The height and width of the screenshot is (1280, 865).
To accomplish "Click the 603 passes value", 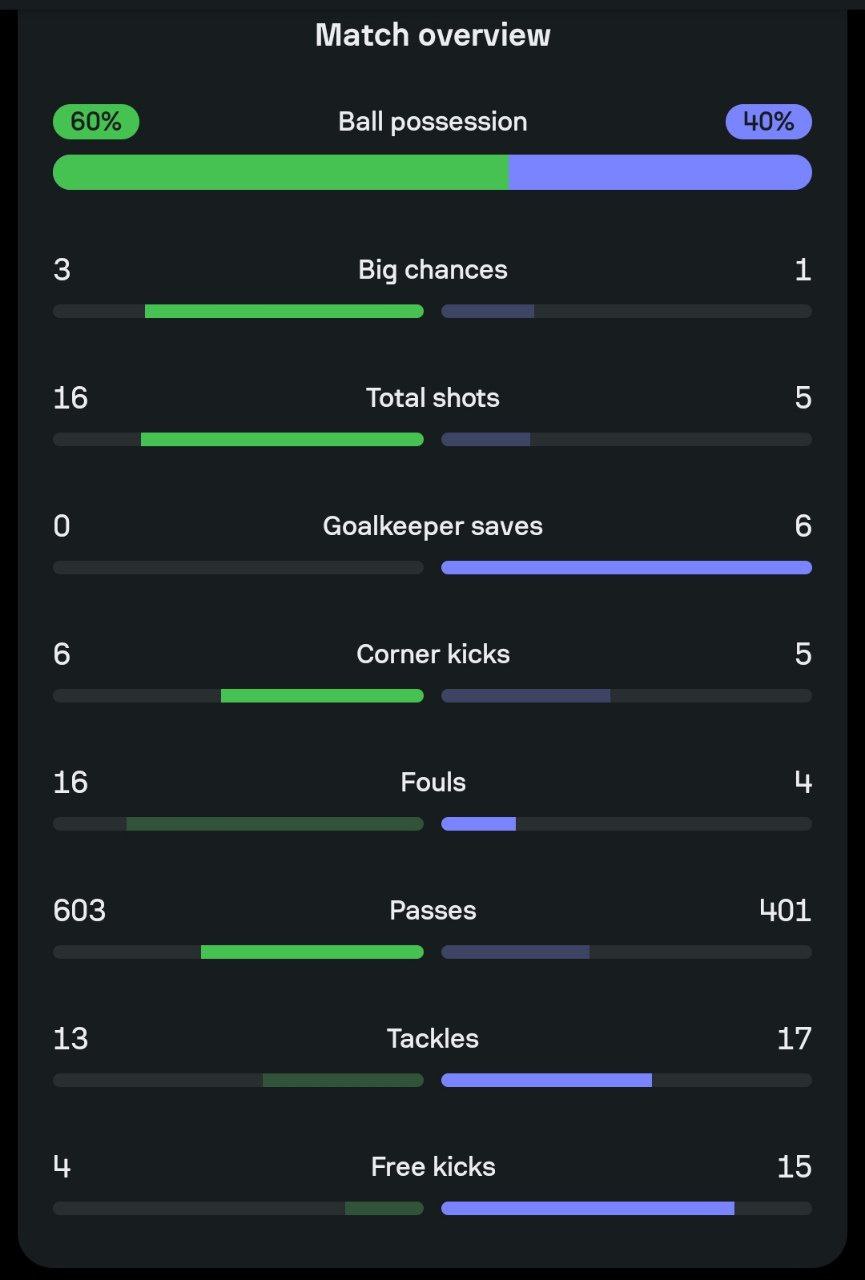I will (79, 910).
